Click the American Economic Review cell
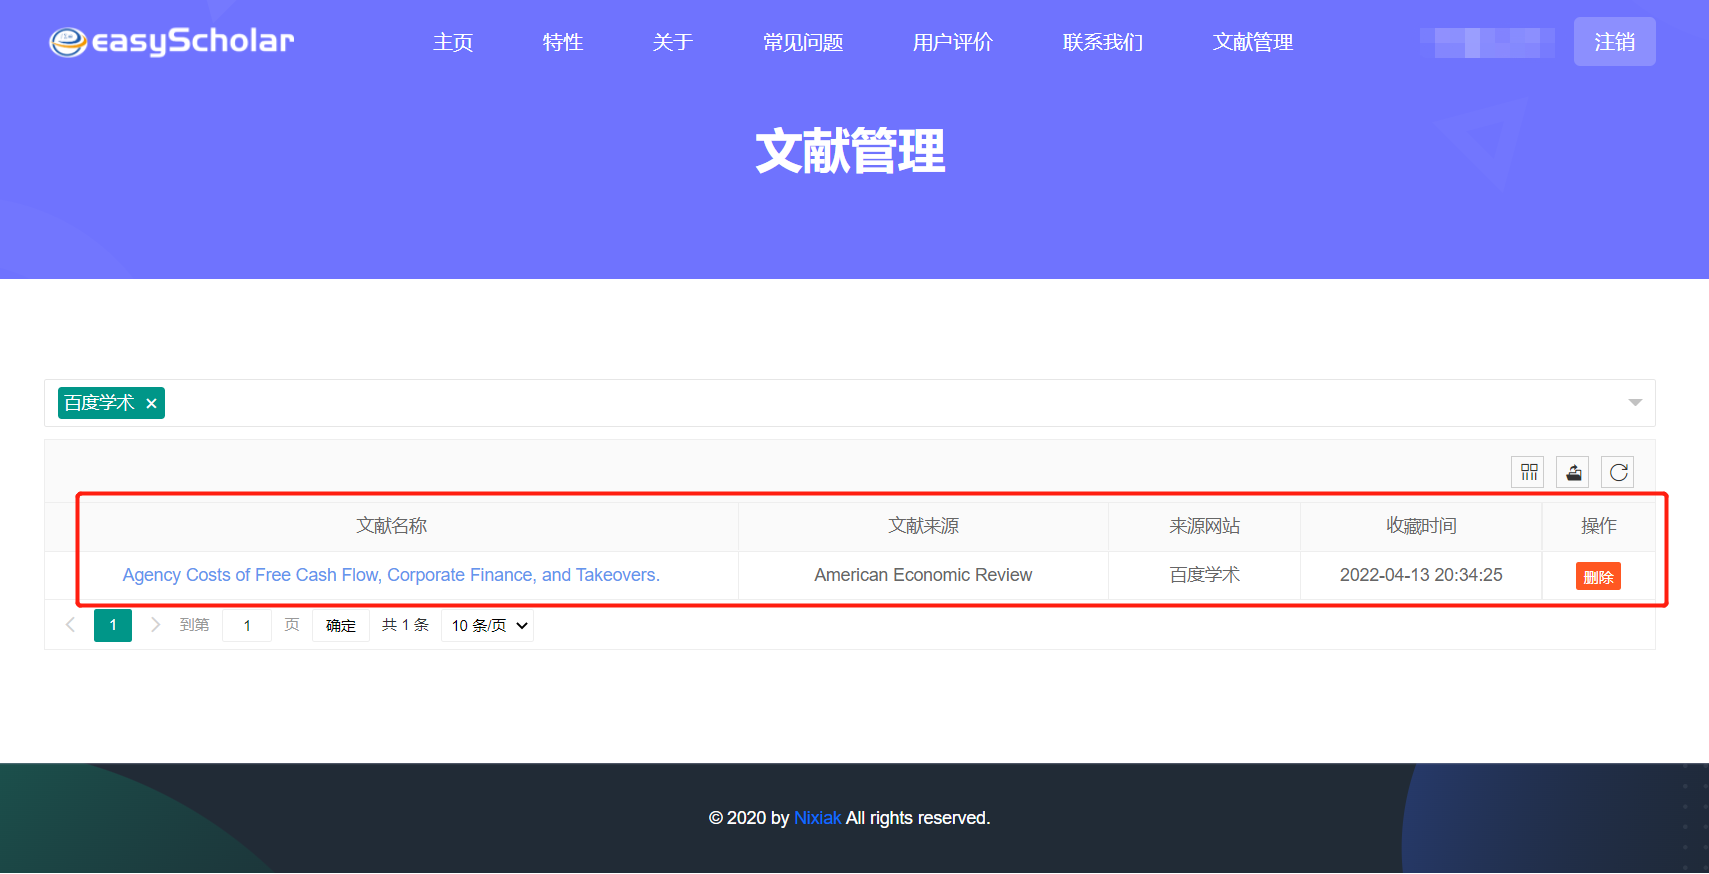The width and height of the screenshot is (1709, 874). click(x=923, y=575)
